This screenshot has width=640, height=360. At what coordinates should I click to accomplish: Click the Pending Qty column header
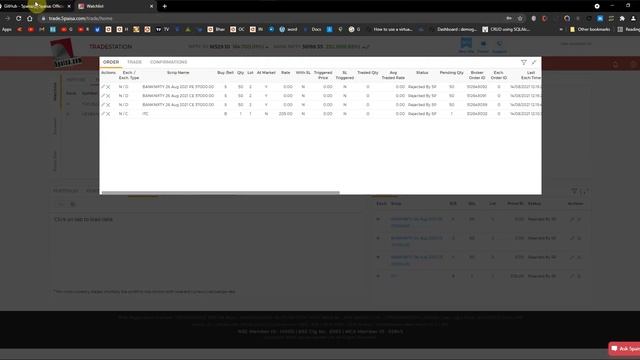tap(451, 73)
